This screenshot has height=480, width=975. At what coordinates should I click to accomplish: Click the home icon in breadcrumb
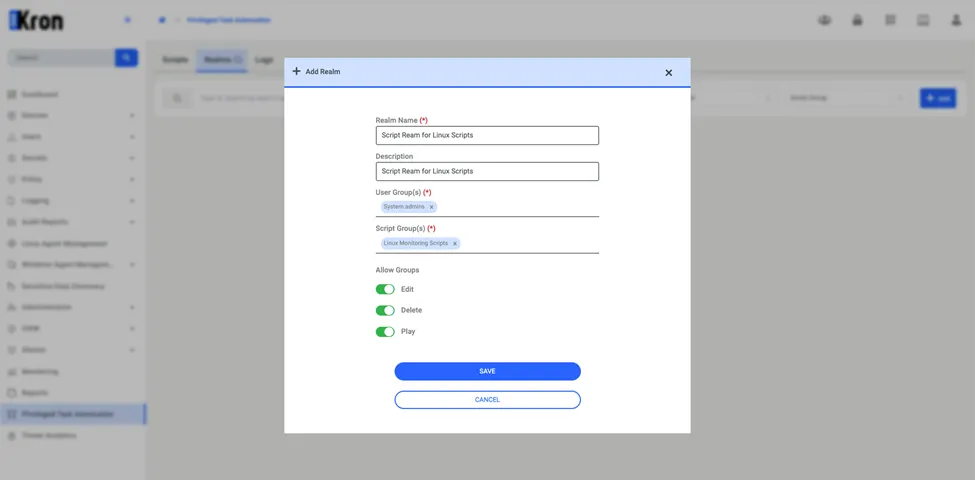pyautogui.click(x=162, y=20)
